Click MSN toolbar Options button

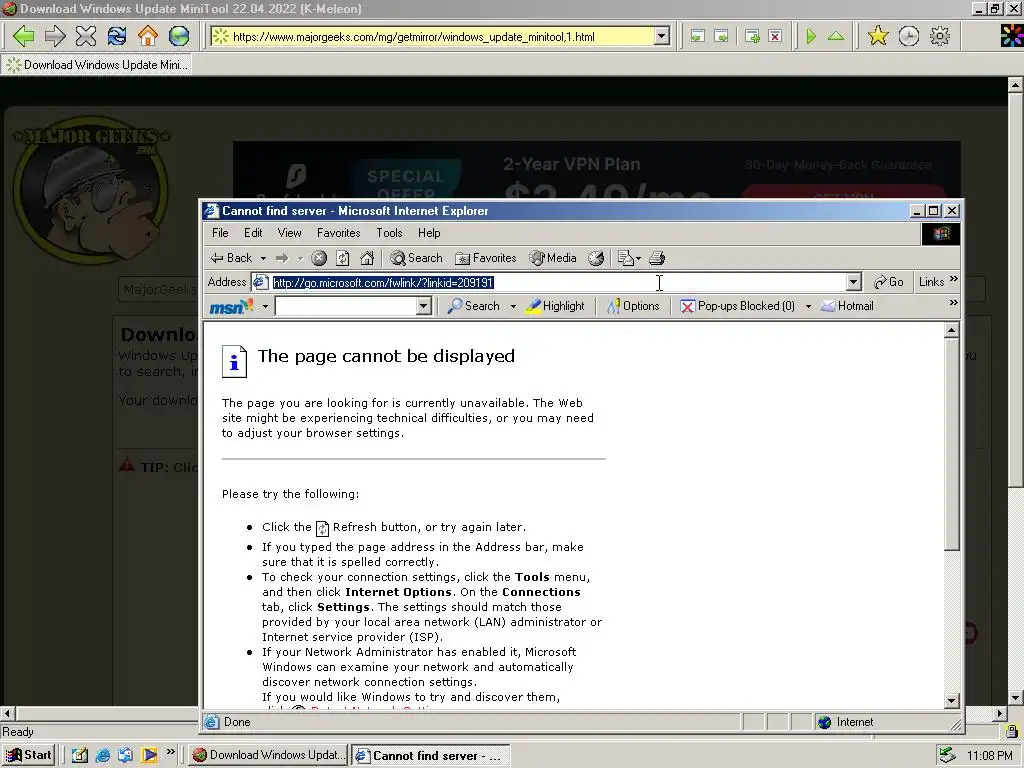point(633,306)
